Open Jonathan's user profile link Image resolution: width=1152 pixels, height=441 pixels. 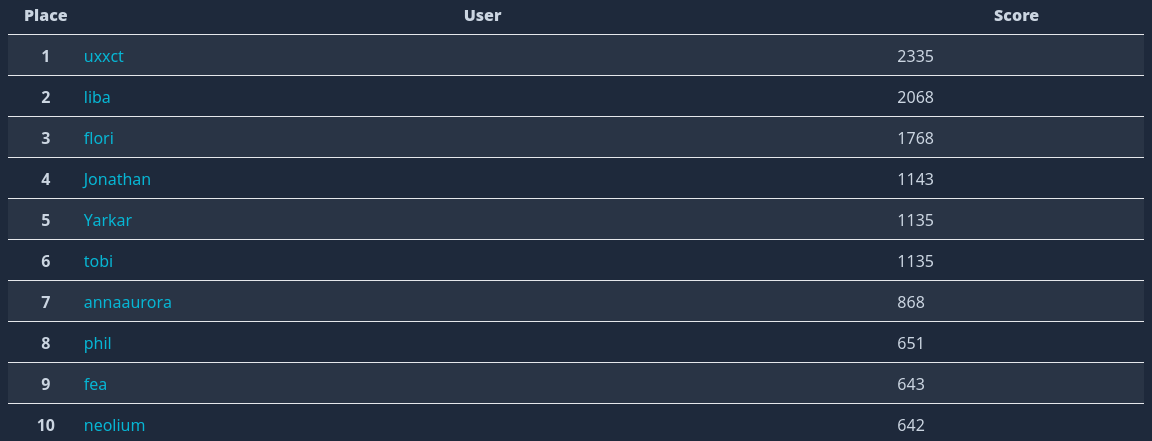(117, 179)
